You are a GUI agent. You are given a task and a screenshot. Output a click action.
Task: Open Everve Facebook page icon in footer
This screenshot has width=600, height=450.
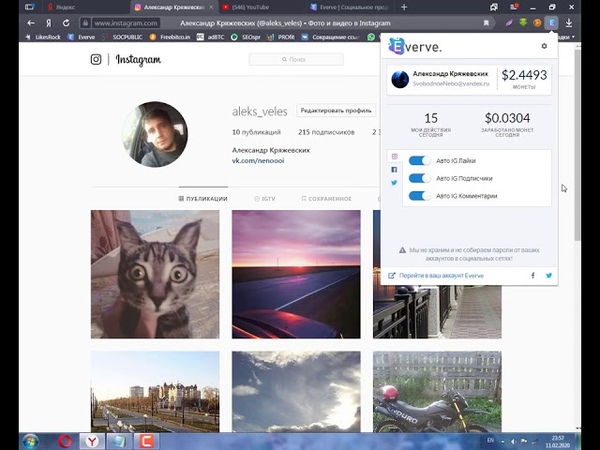533,276
